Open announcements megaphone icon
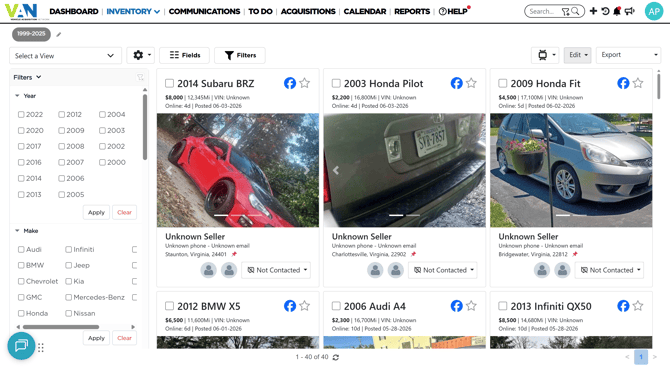The image size is (670, 367). 629,11
